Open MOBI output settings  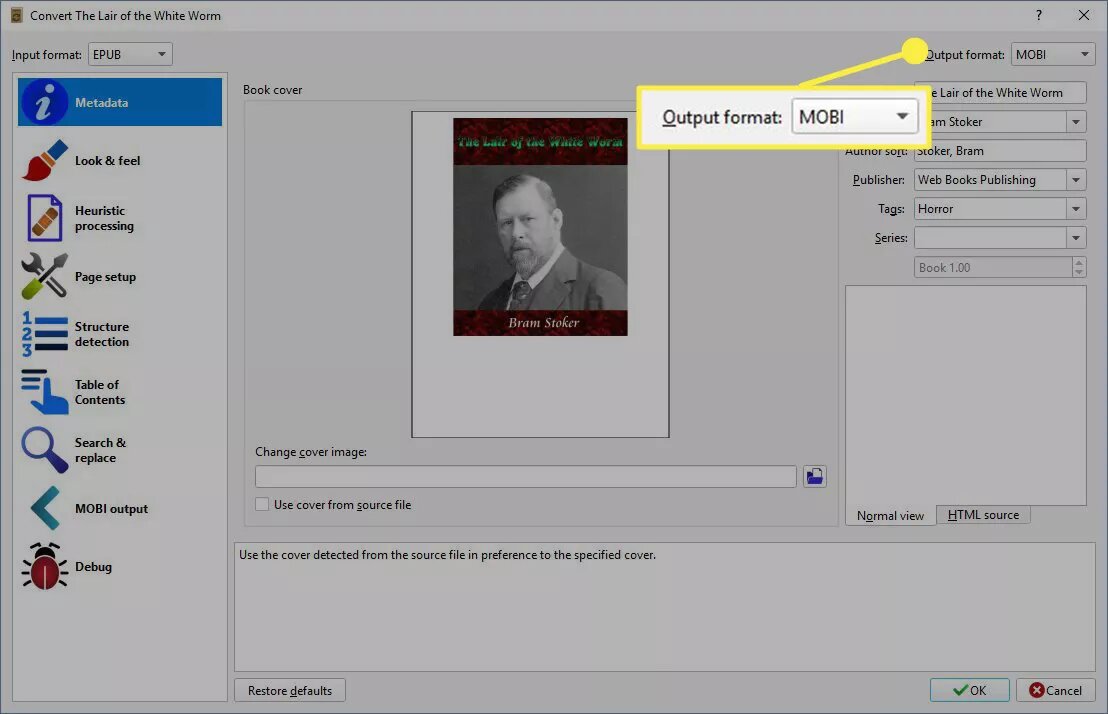110,508
